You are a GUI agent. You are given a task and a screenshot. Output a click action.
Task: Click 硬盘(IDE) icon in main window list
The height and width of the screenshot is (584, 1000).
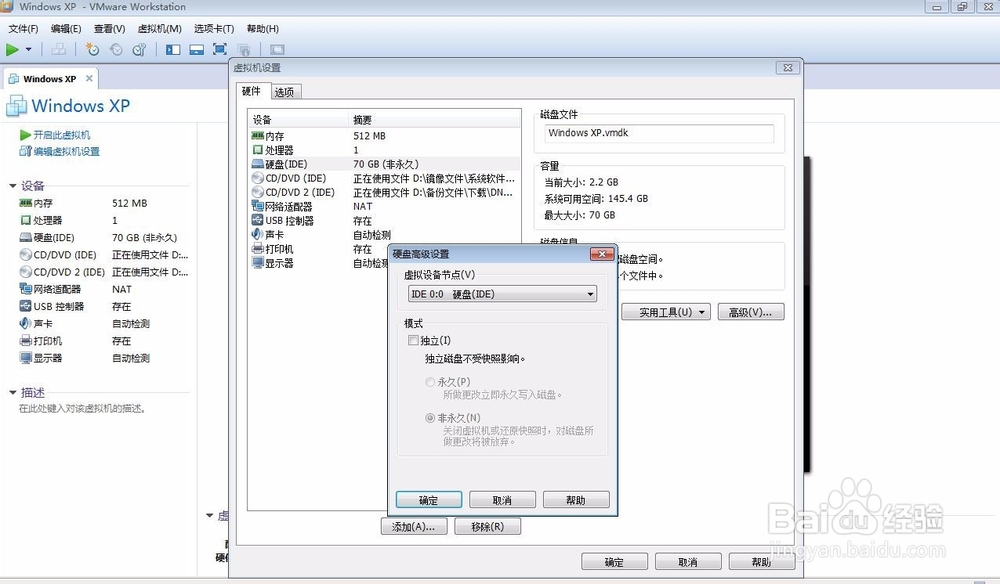tap(26, 237)
